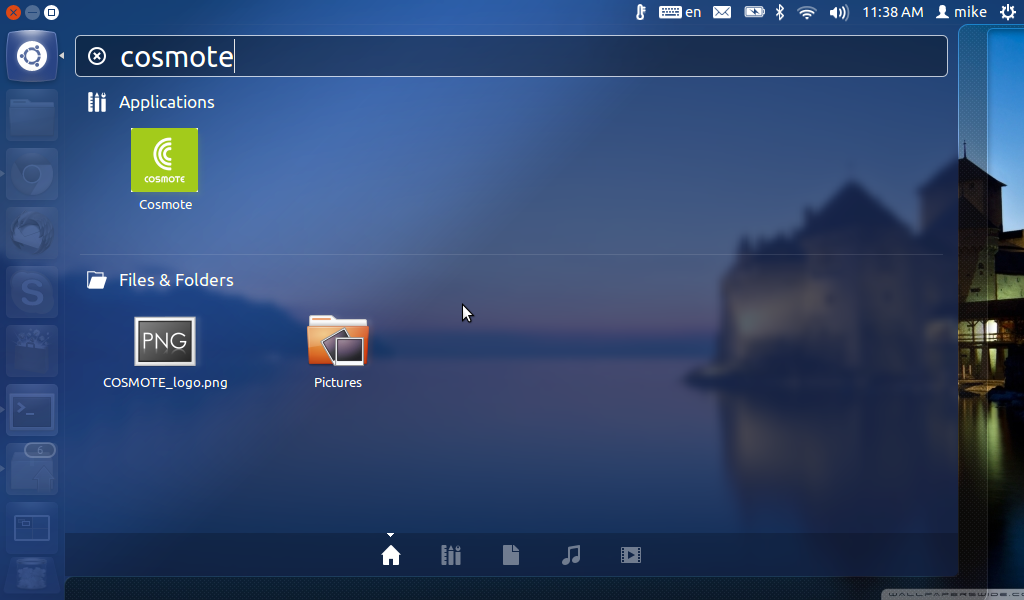
Task: Open the Workspace Switcher in launcher
Action: point(32,527)
